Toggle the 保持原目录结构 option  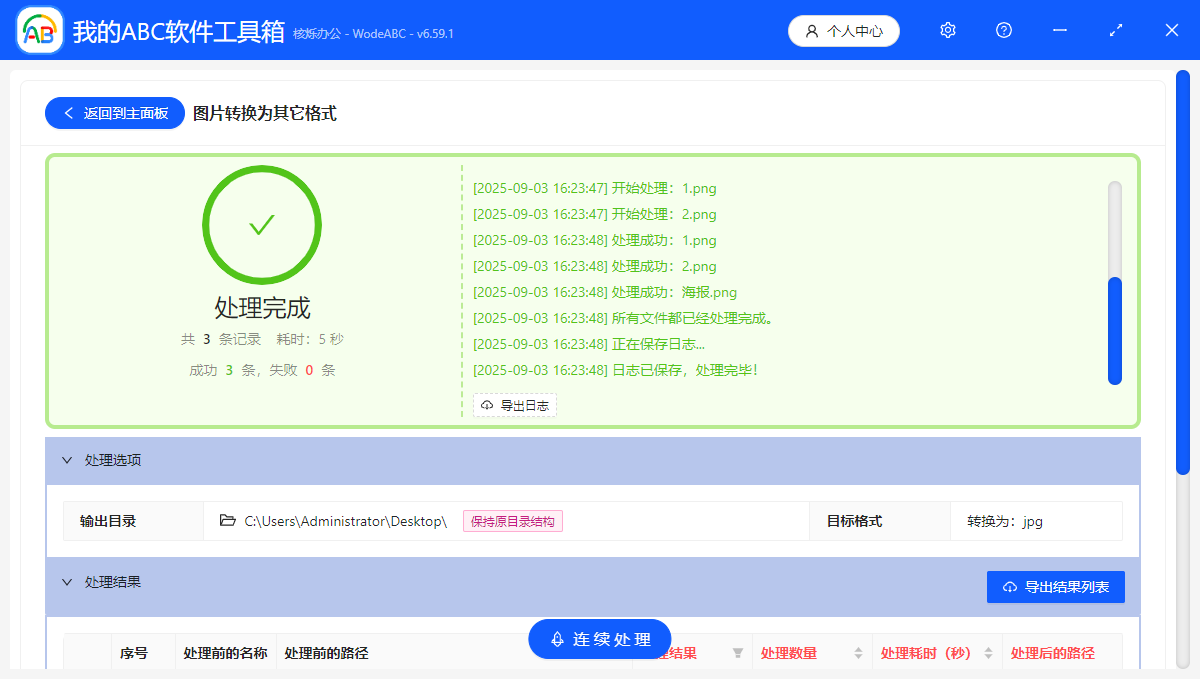click(x=512, y=520)
